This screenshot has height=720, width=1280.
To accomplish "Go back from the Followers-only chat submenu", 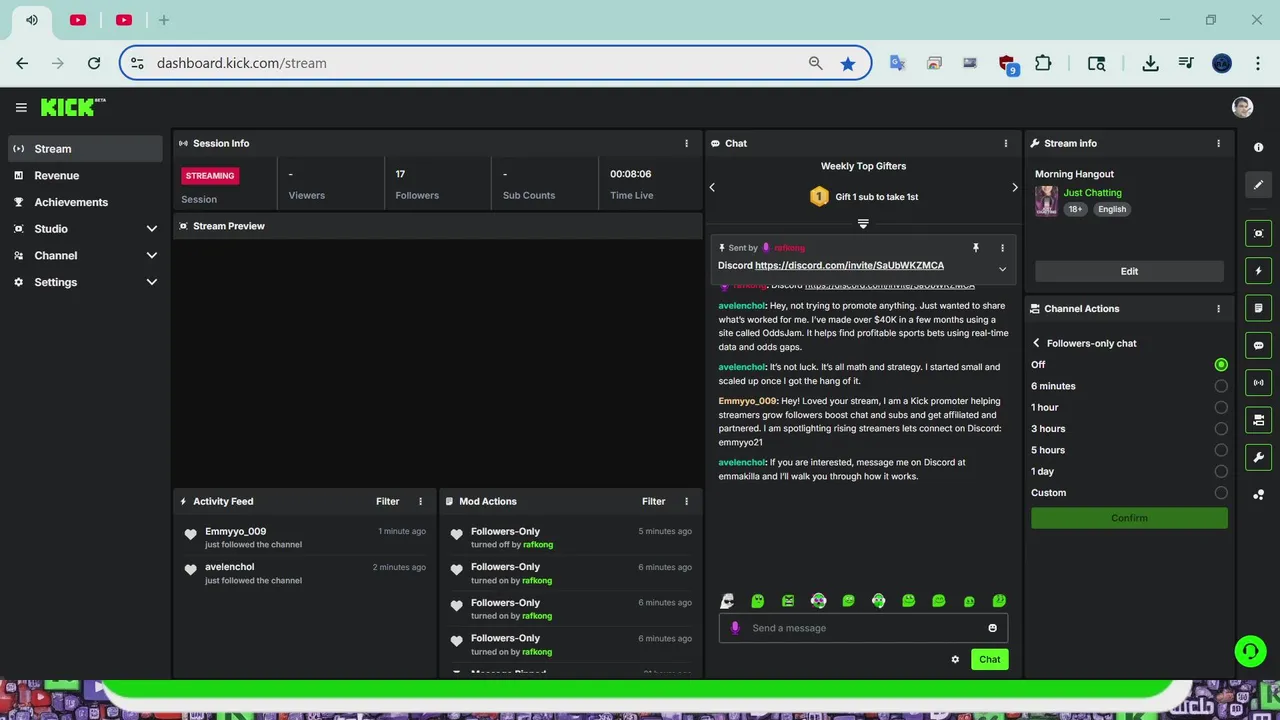I will pyautogui.click(x=1036, y=343).
